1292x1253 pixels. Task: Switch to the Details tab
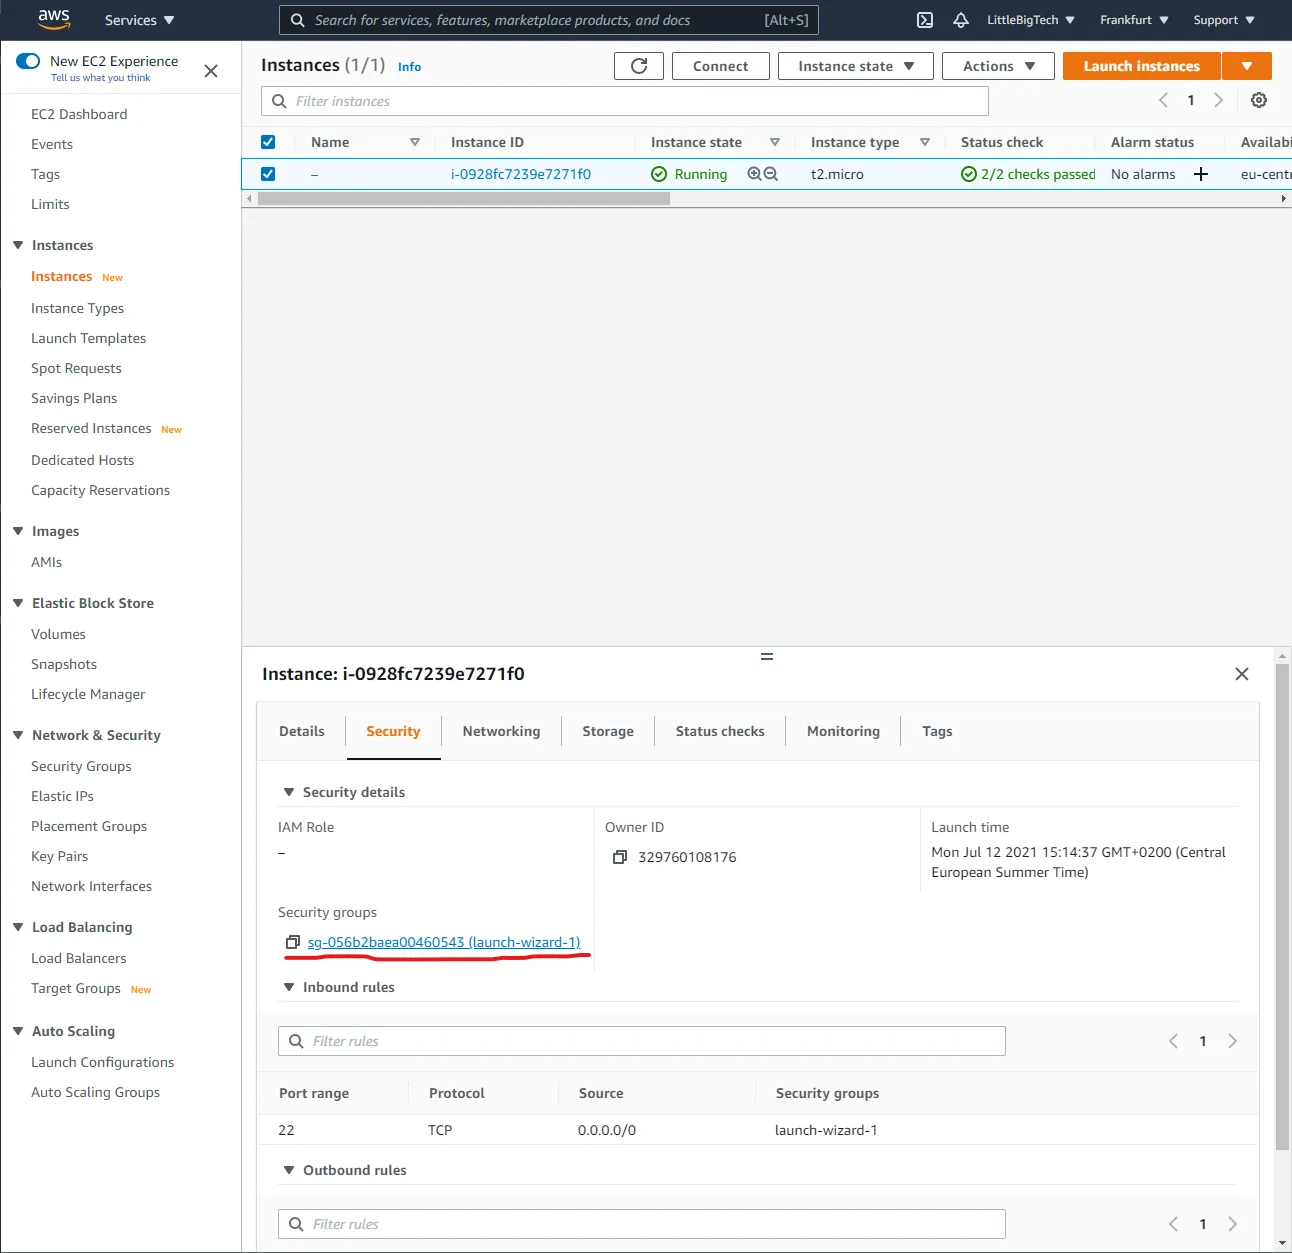click(x=302, y=731)
